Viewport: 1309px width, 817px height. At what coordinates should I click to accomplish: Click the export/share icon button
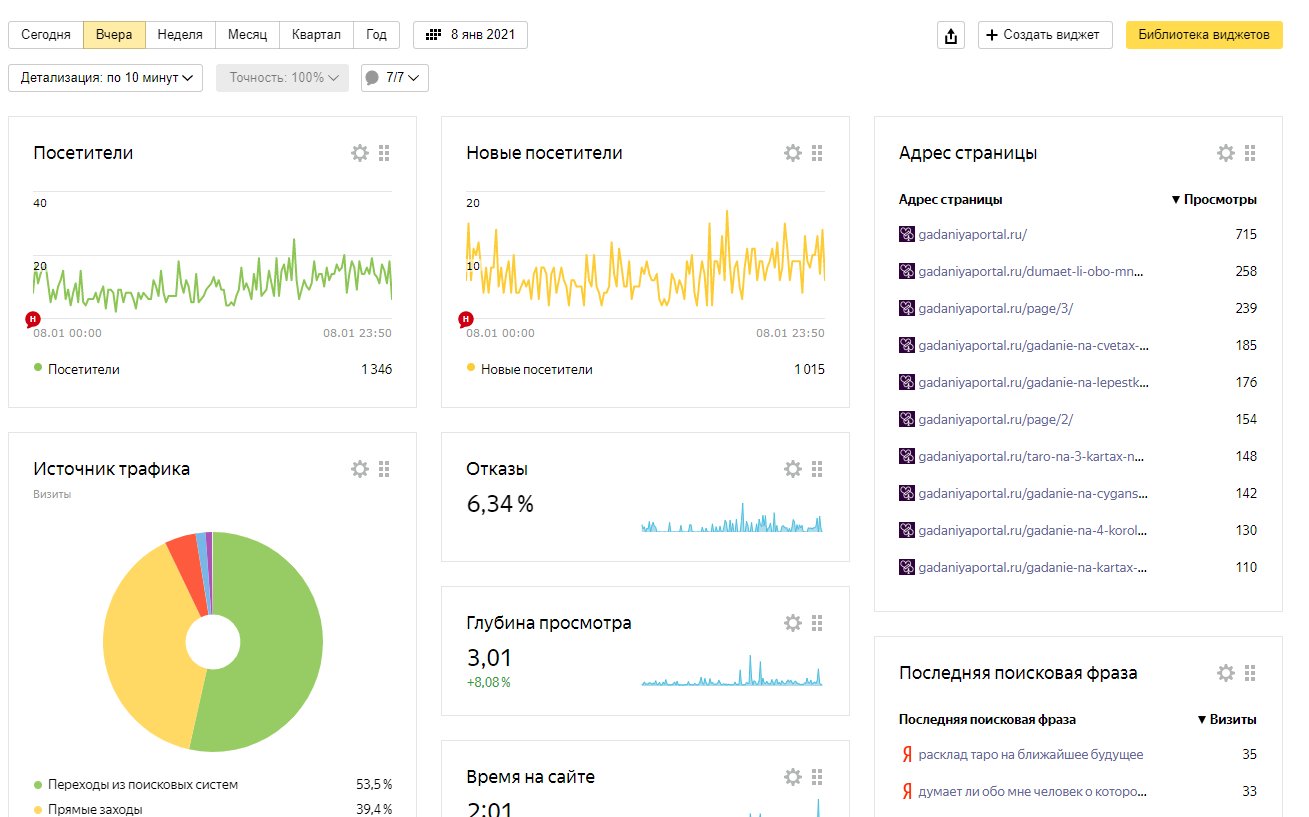pyautogui.click(x=951, y=35)
